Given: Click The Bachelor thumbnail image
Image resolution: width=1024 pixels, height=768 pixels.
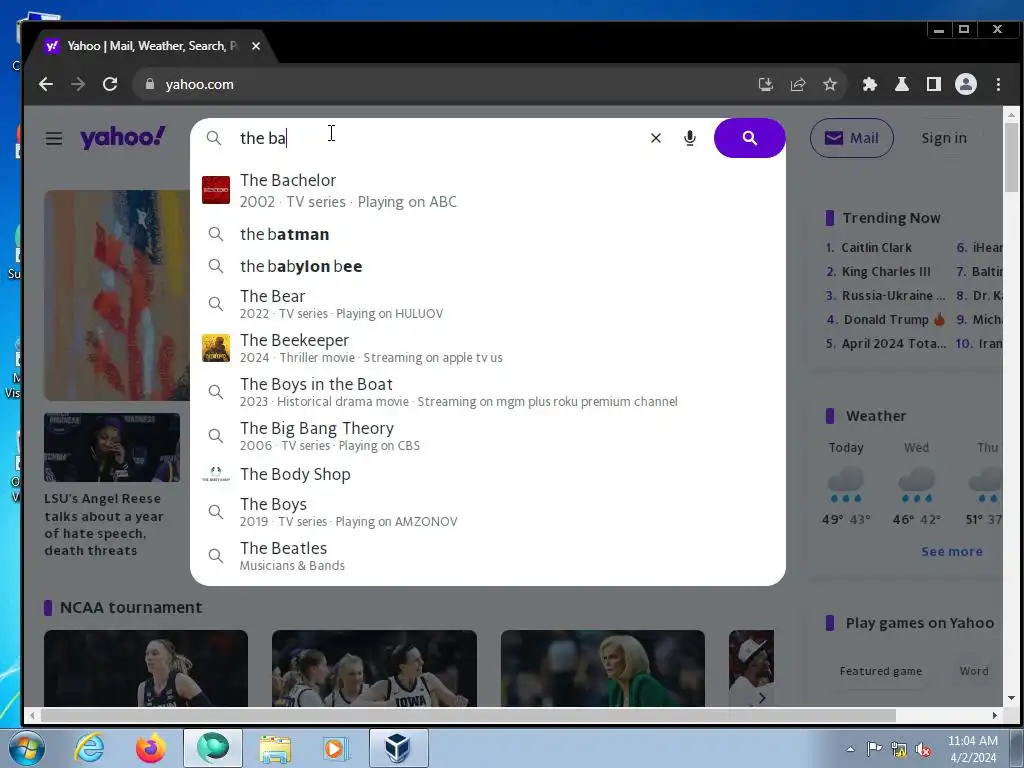Looking at the screenshot, I should tap(216, 190).
